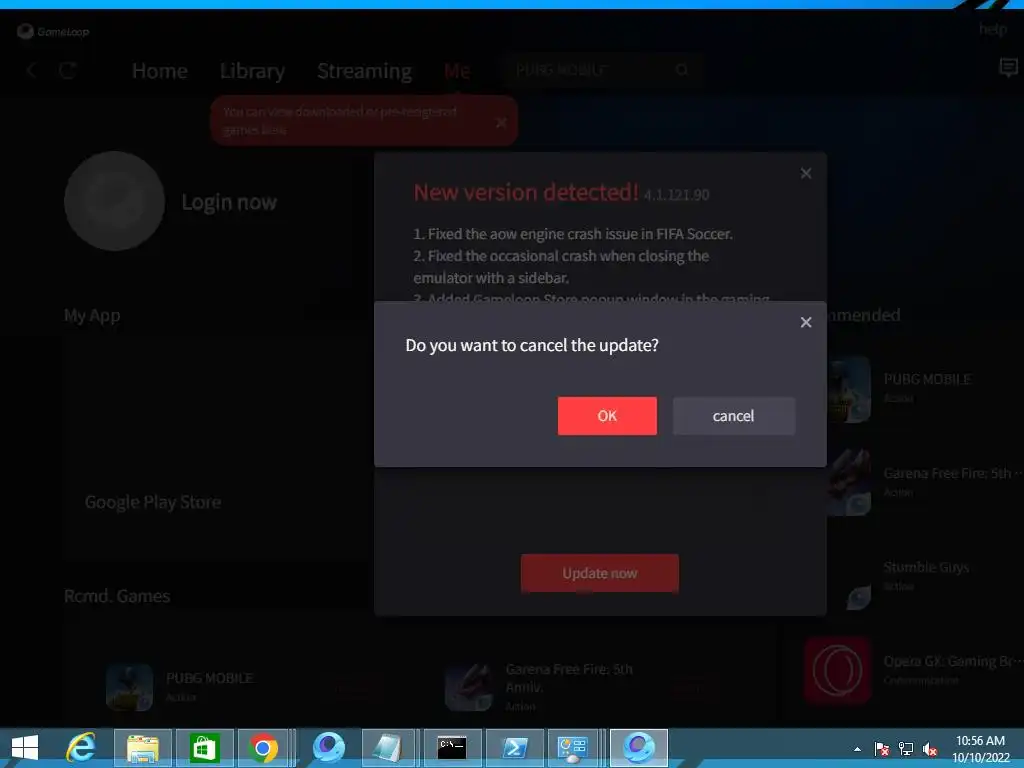Open the Library tab

pos(252,71)
